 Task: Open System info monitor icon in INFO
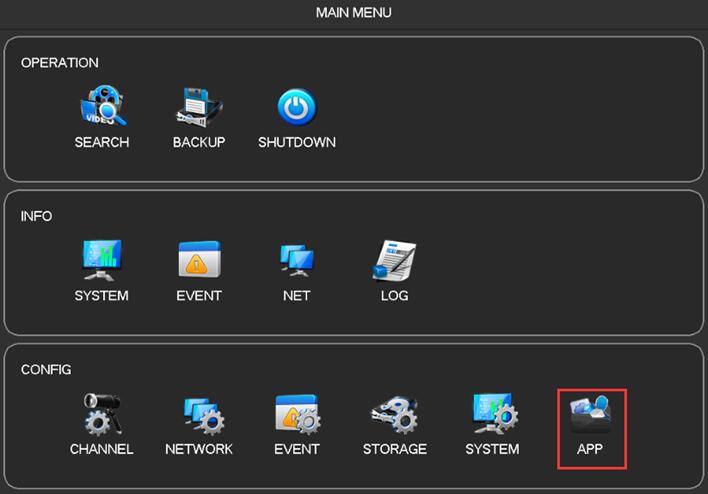[101, 261]
